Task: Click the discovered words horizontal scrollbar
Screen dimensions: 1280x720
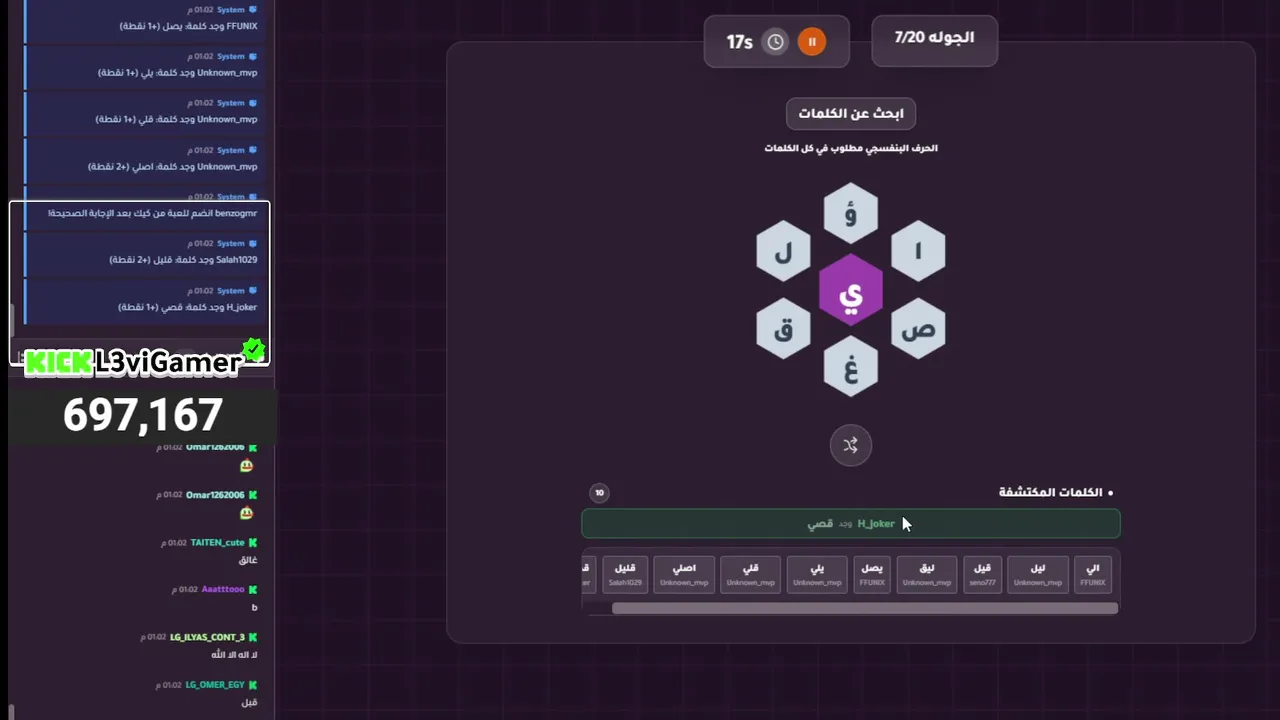Action: point(865,608)
